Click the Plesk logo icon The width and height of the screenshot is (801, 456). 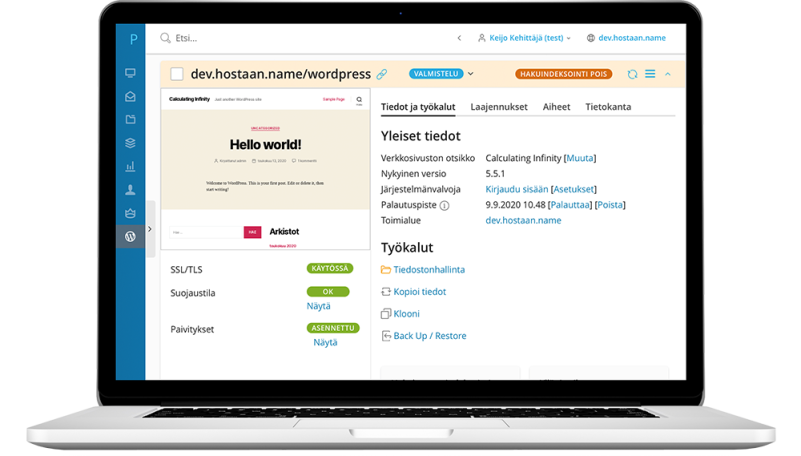[133, 39]
